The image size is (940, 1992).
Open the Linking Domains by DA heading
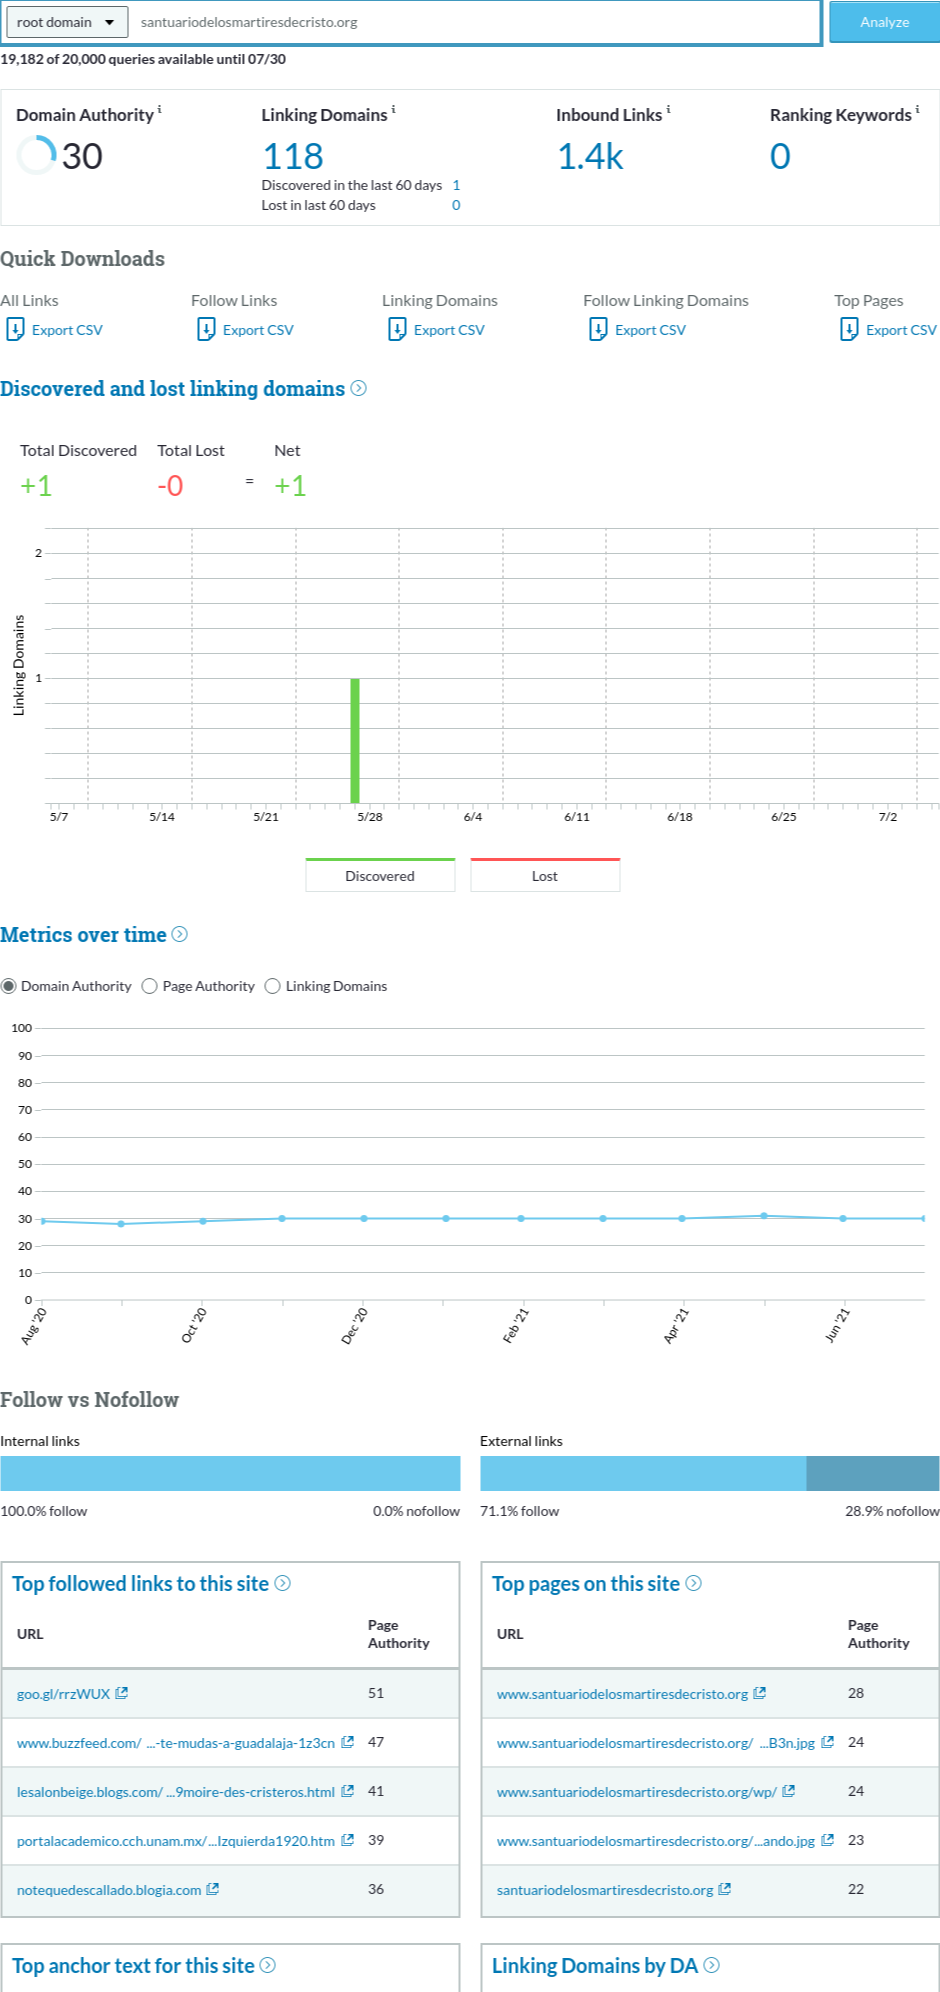pyautogui.click(x=595, y=1965)
